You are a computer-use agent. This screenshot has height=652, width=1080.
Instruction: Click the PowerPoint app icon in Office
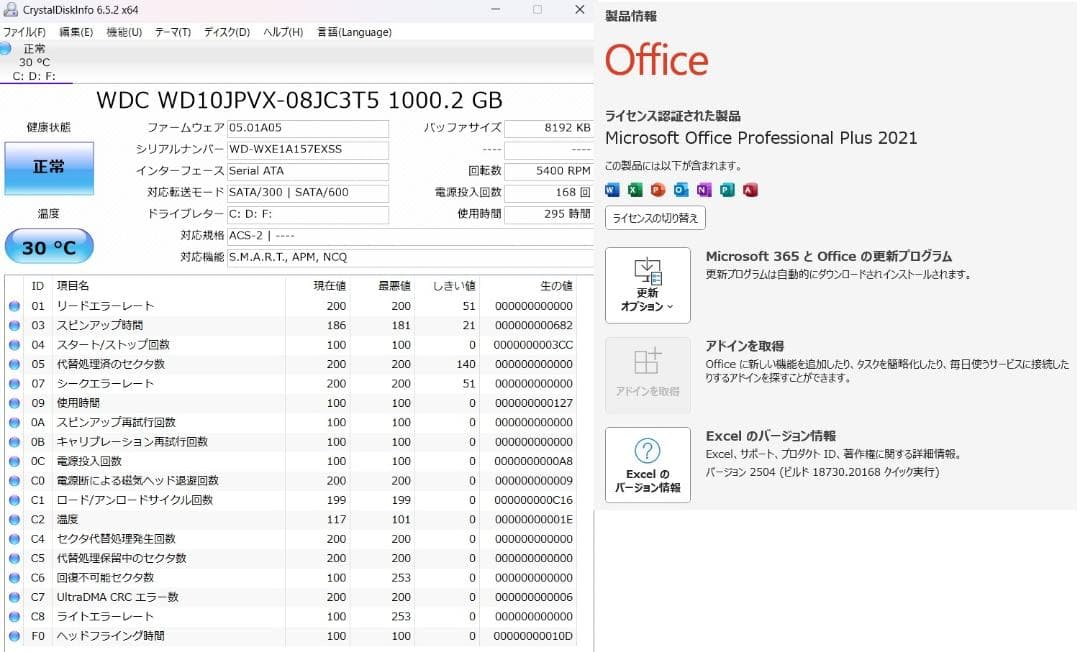tap(658, 190)
